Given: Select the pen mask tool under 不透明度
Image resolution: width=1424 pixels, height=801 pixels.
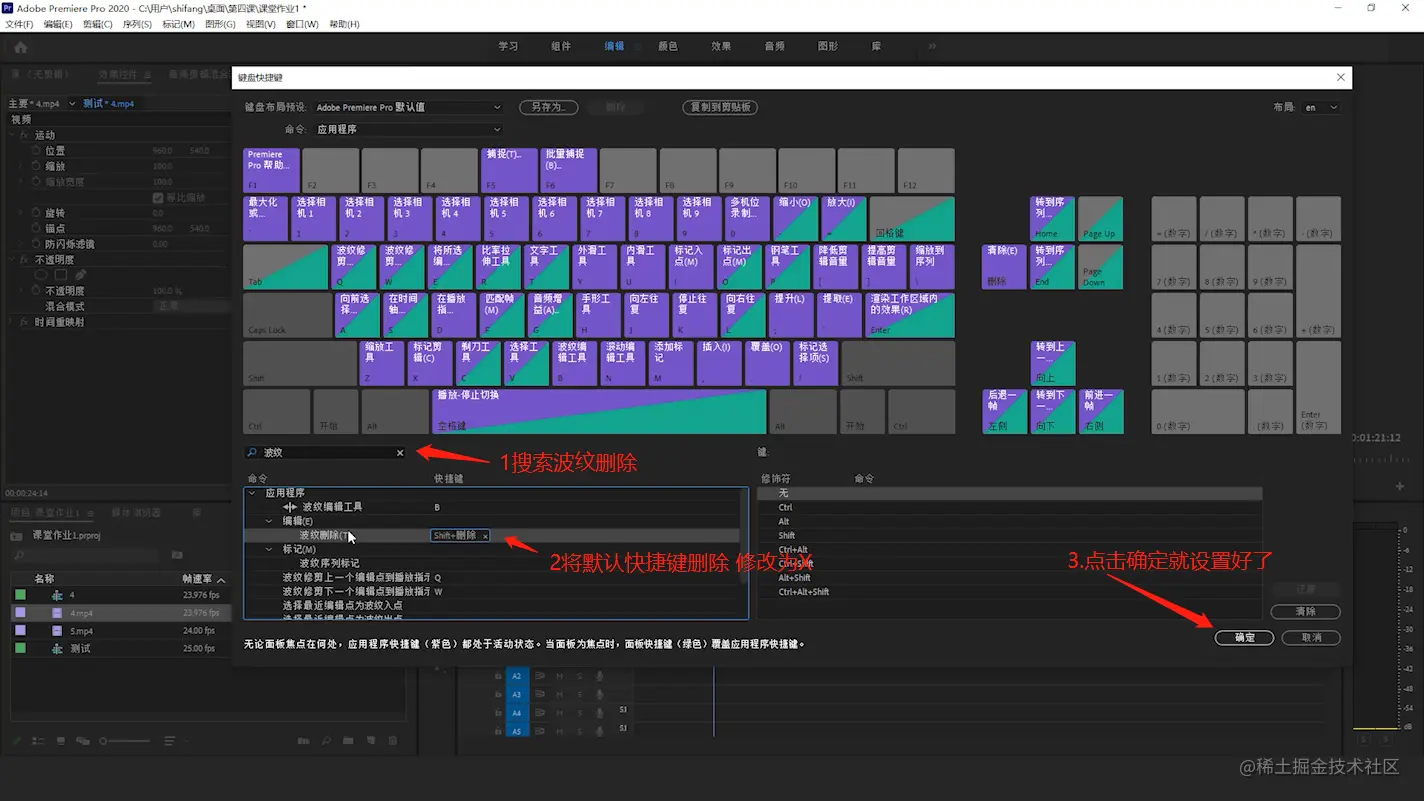Looking at the screenshot, I should click(x=80, y=275).
